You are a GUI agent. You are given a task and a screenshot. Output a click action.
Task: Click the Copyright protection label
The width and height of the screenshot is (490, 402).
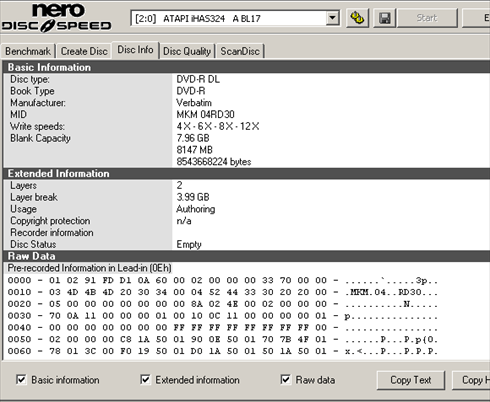click(x=50, y=221)
